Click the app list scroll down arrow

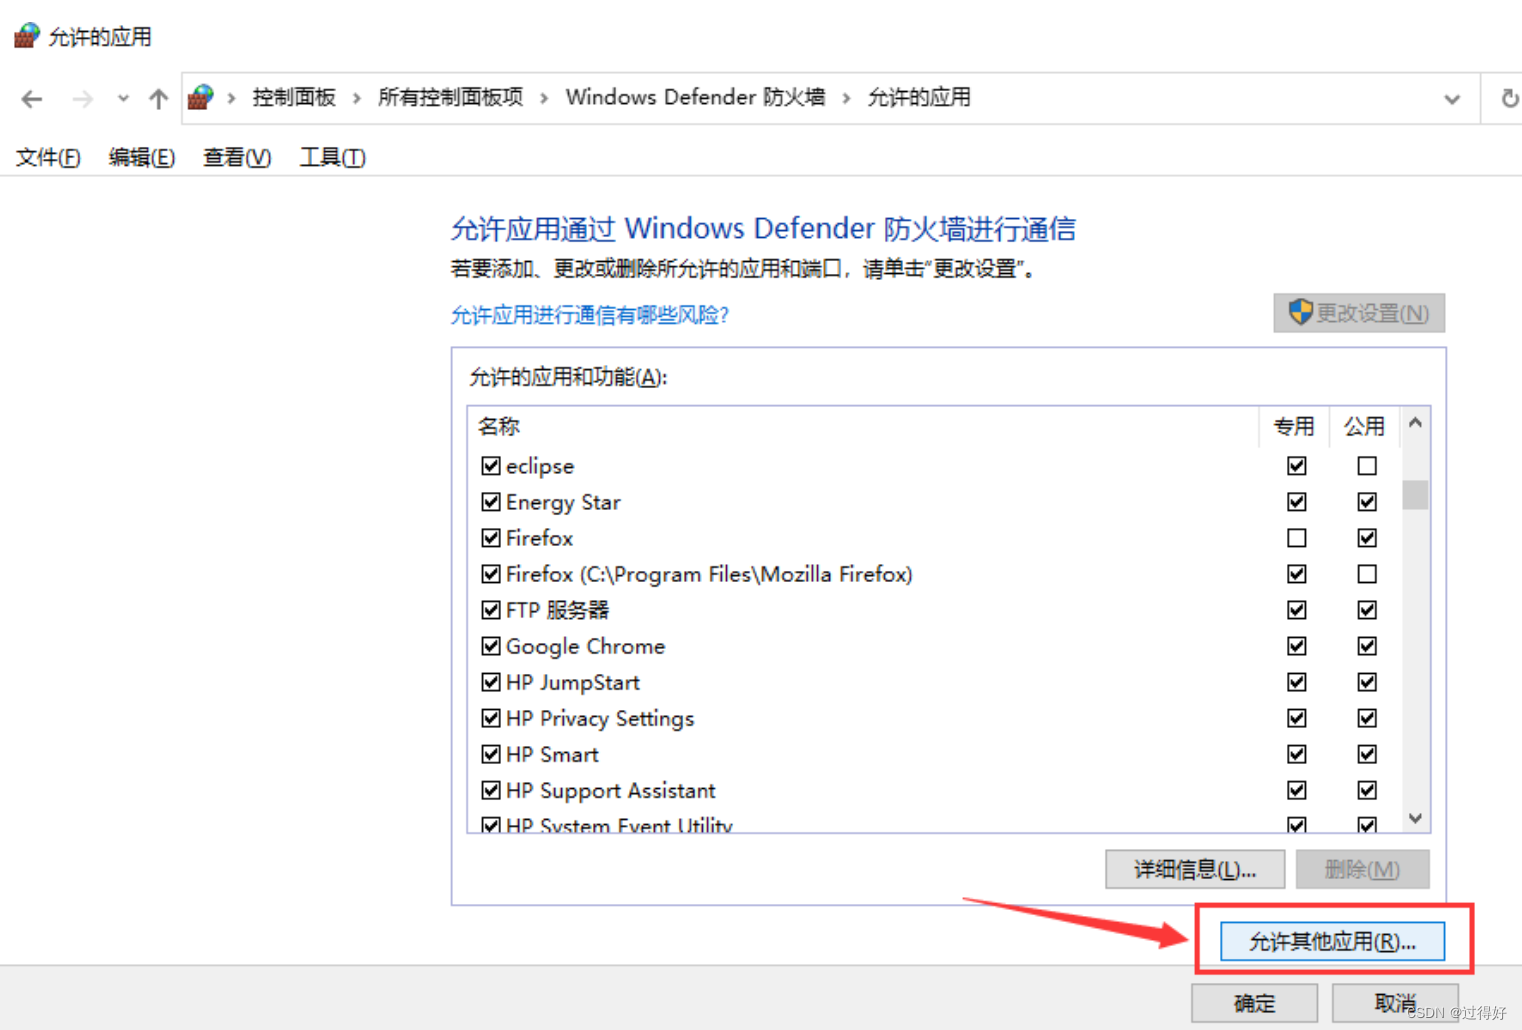[1415, 818]
